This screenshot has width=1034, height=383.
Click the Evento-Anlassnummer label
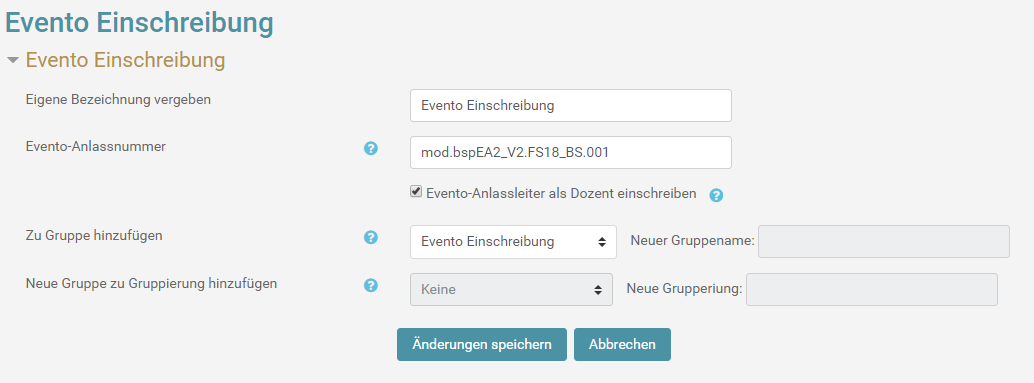(96, 146)
